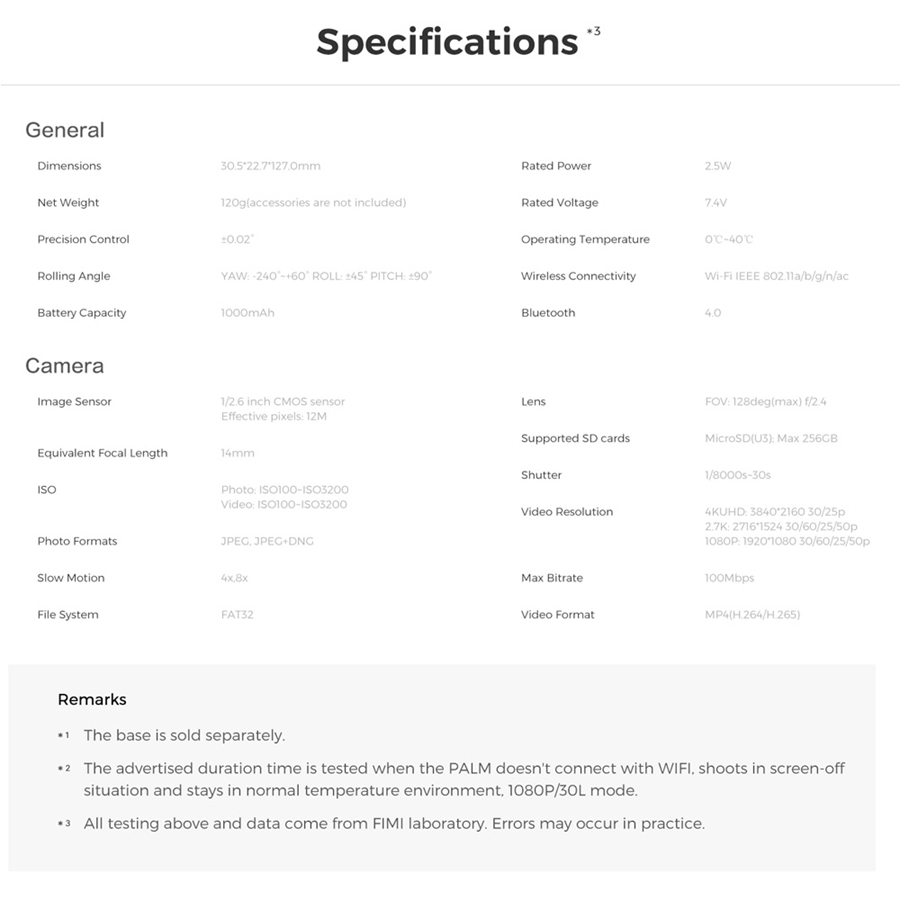The height and width of the screenshot is (900, 900).
Task: Click the Video Resolution label
Action: [x=567, y=512]
